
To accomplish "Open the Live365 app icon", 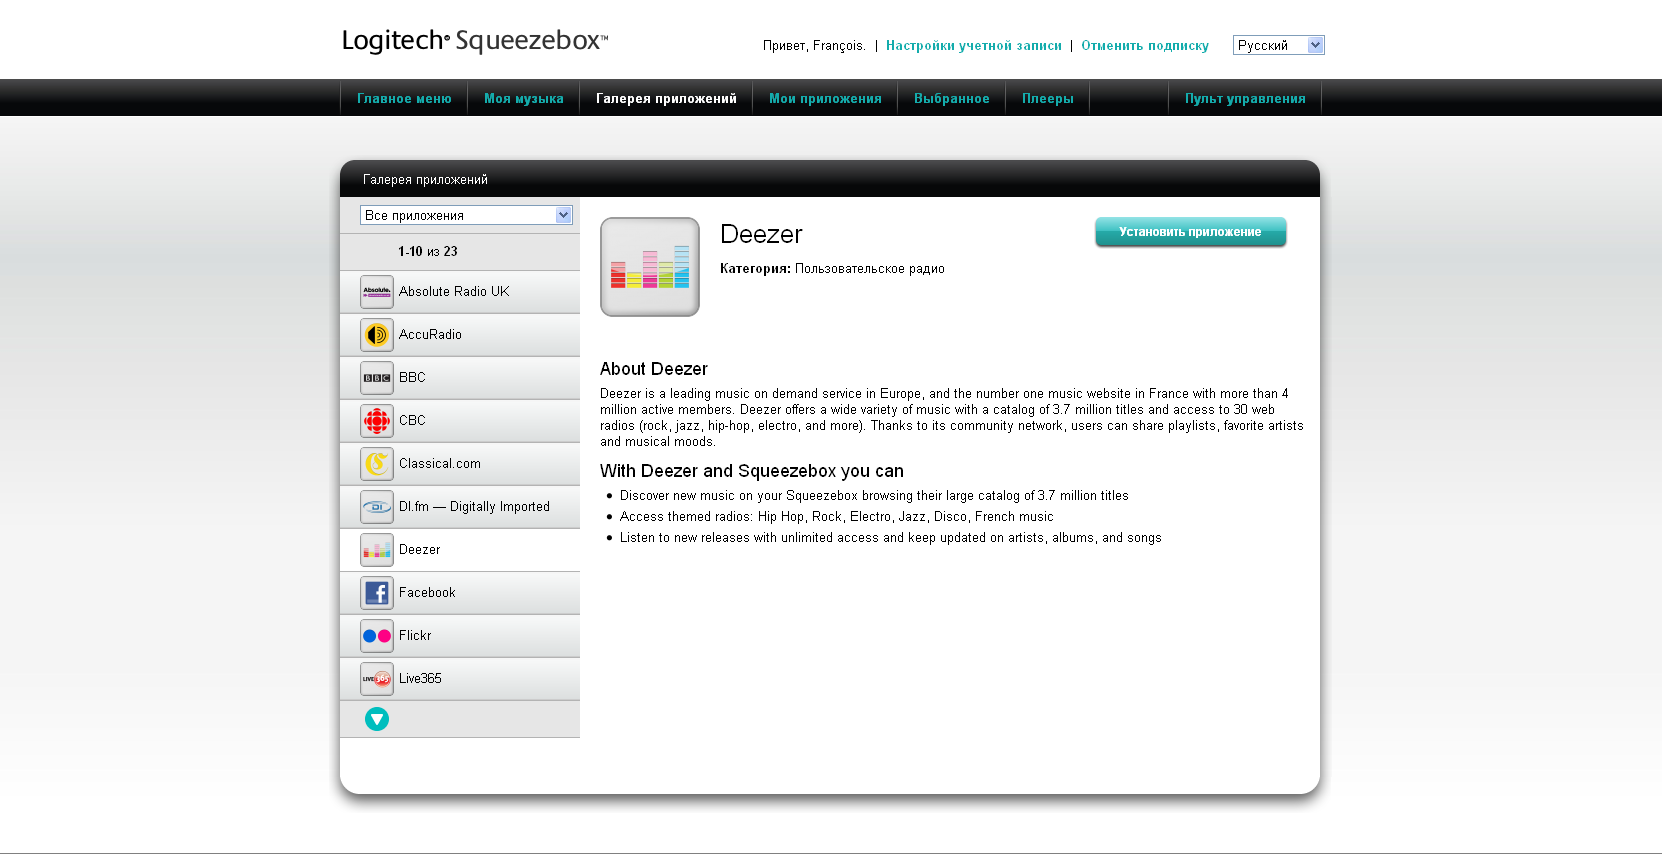I will pos(377,679).
